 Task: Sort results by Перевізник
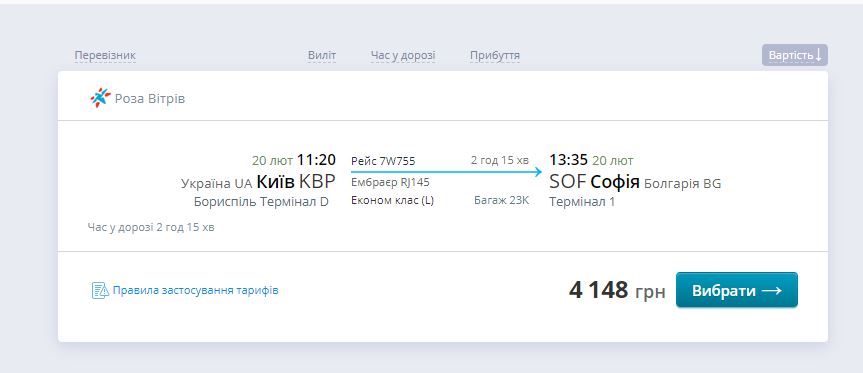pyautogui.click(x=105, y=56)
